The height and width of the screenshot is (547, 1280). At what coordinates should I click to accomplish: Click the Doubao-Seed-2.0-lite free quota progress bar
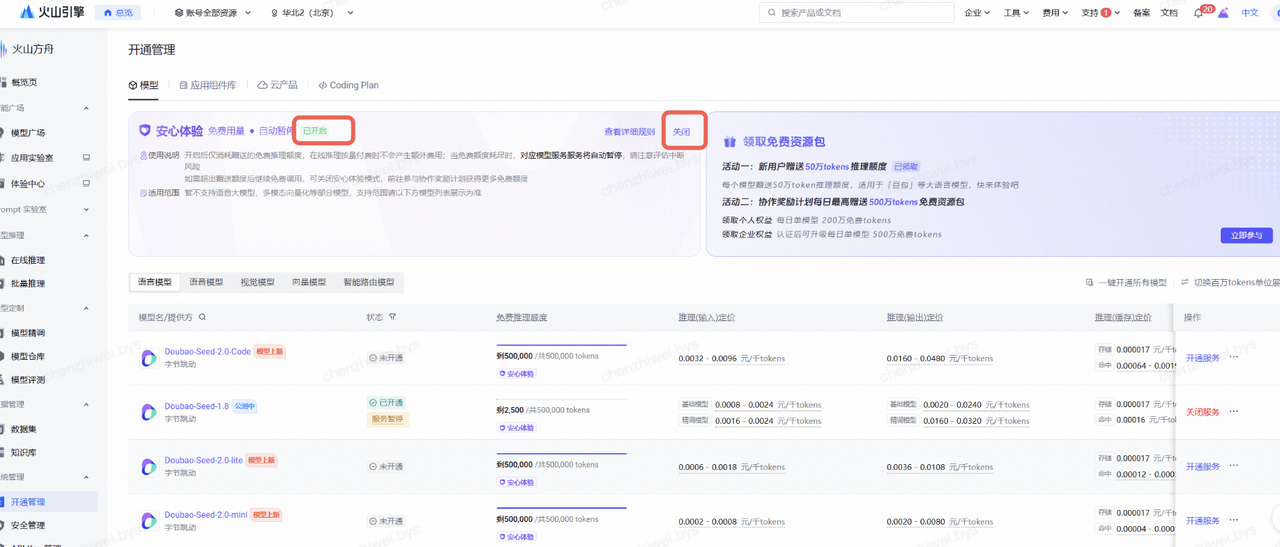pyautogui.click(x=561, y=453)
